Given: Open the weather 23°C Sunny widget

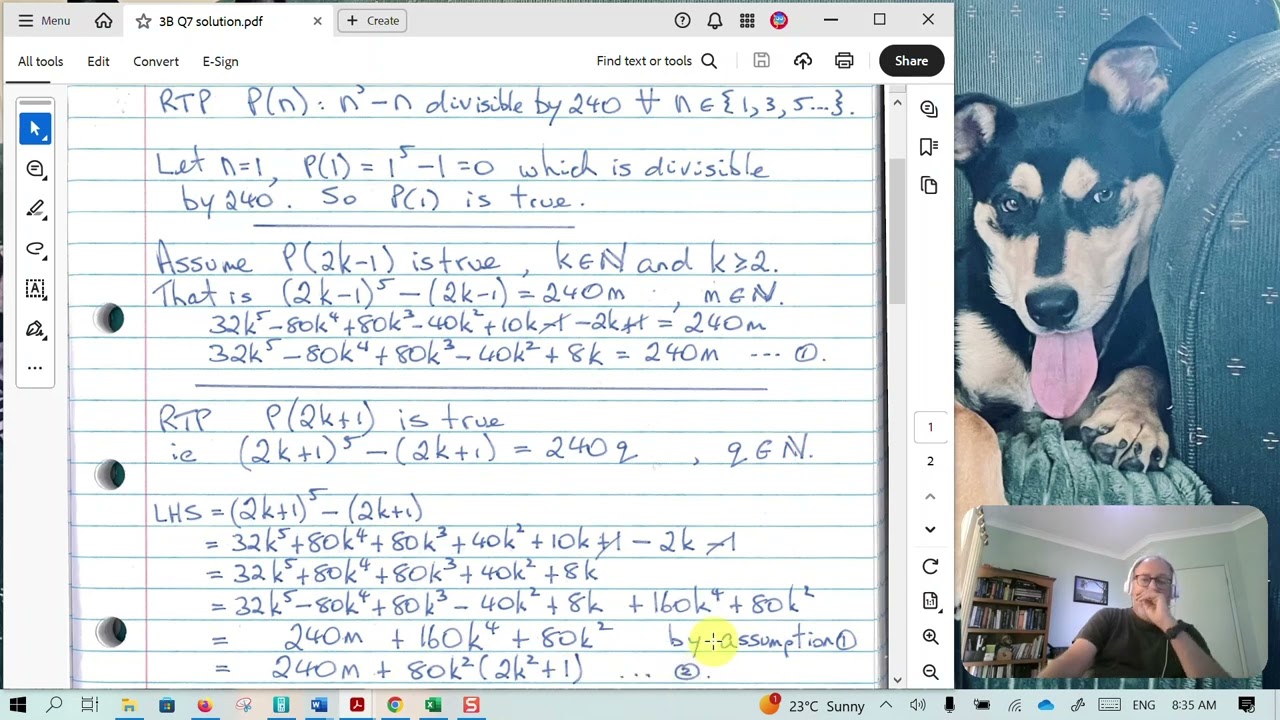Looking at the screenshot, I should pyautogui.click(x=811, y=705).
